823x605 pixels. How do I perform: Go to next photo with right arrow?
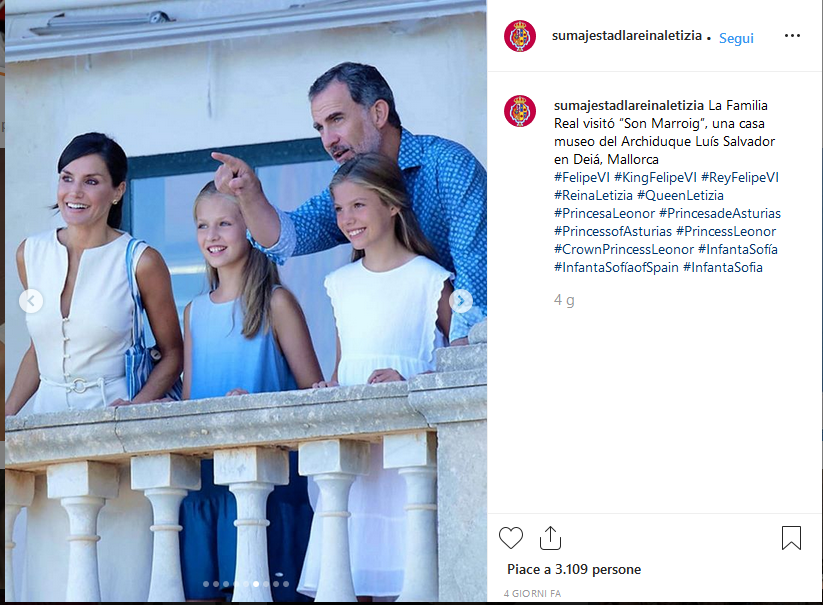click(461, 301)
